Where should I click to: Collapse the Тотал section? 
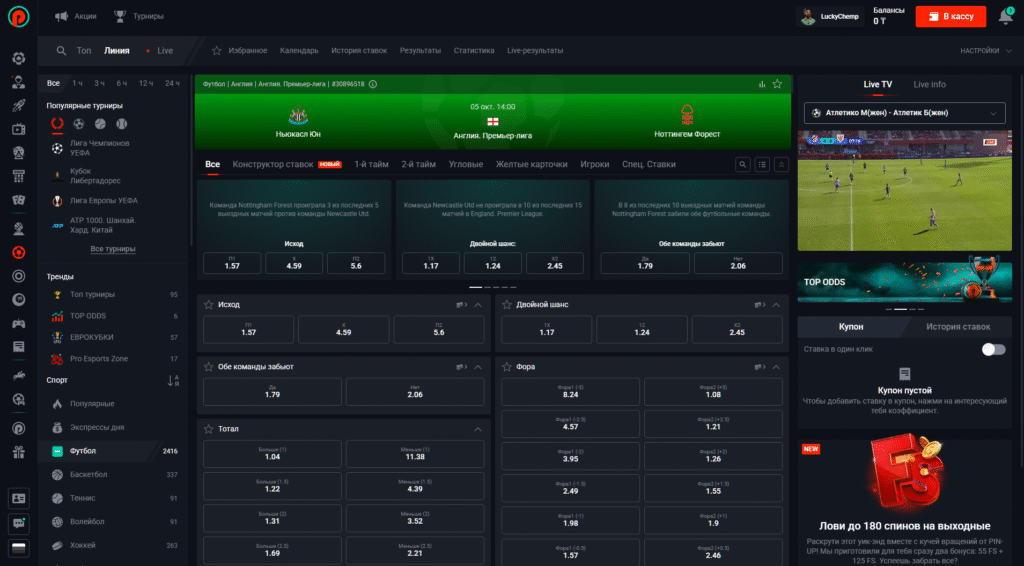click(478, 429)
